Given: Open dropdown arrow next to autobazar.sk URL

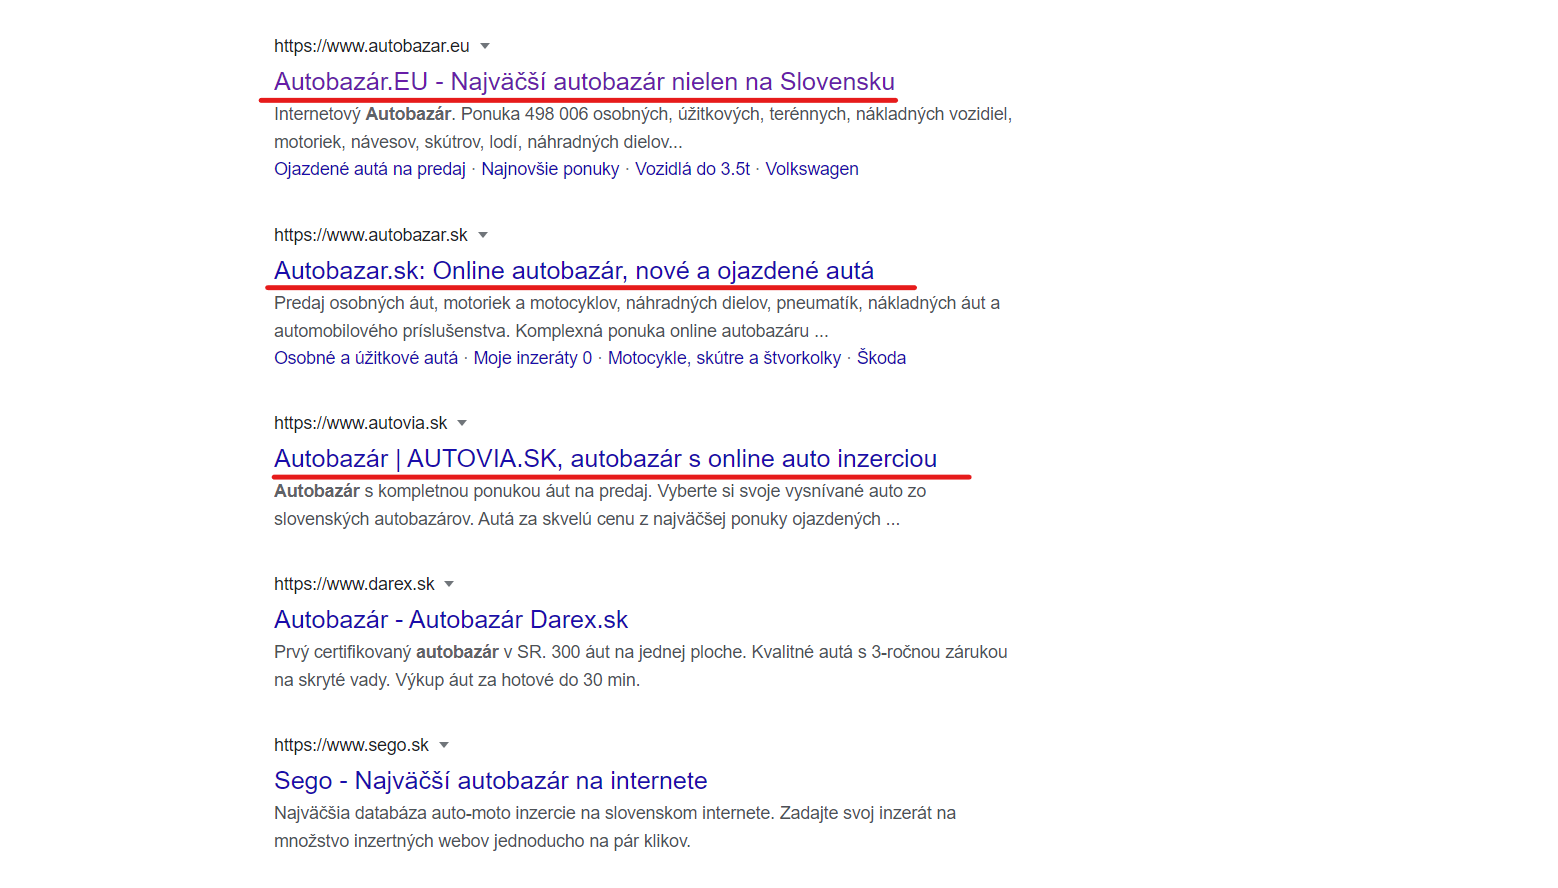Looking at the screenshot, I should click(483, 235).
